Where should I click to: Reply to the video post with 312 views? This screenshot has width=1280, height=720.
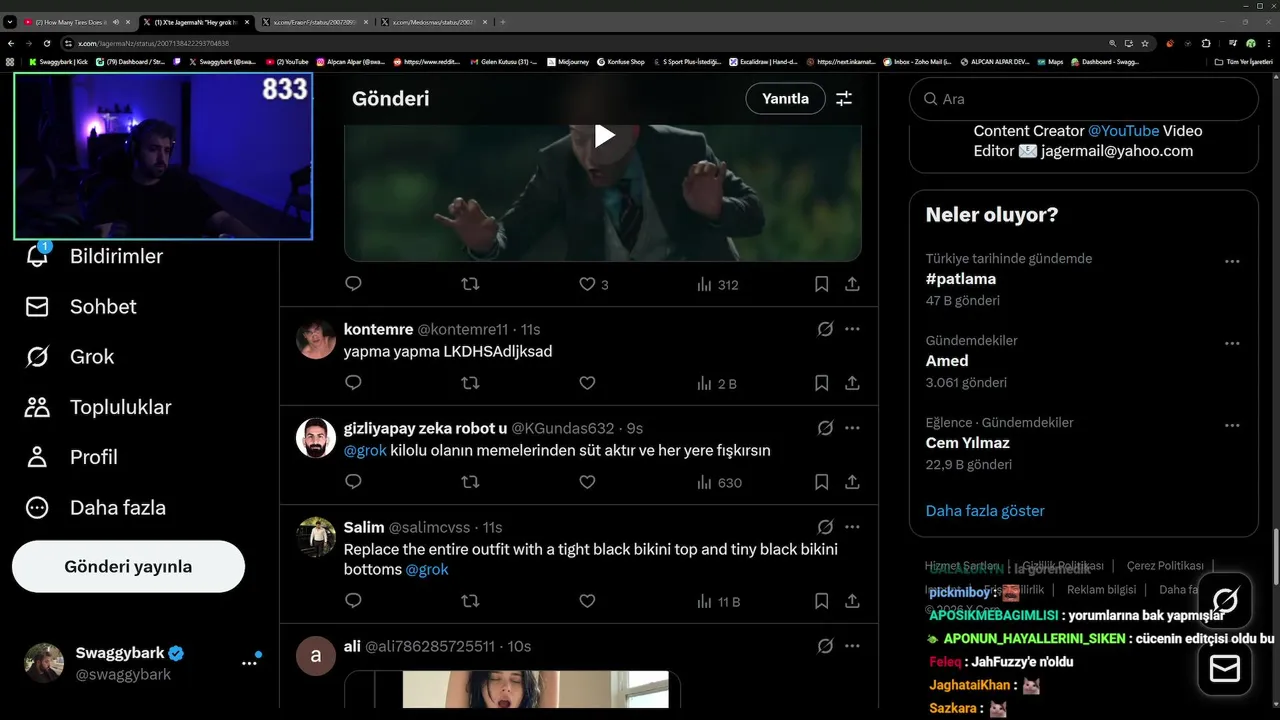coord(353,284)
